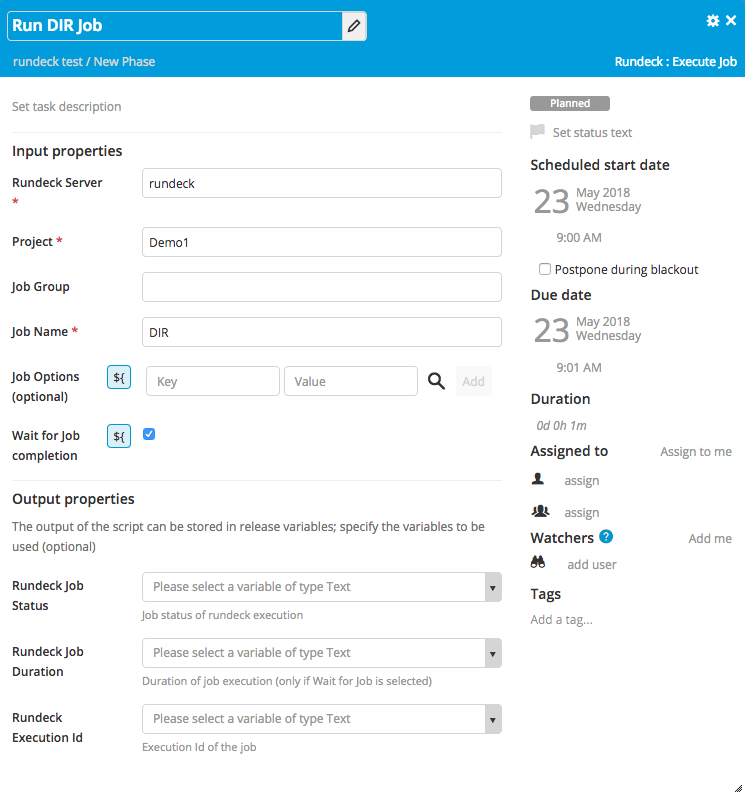Image resolution: width=745 pixels, height=795 pixels.
Task: Click due date 23 May 2018
Action: coord(587,330)
